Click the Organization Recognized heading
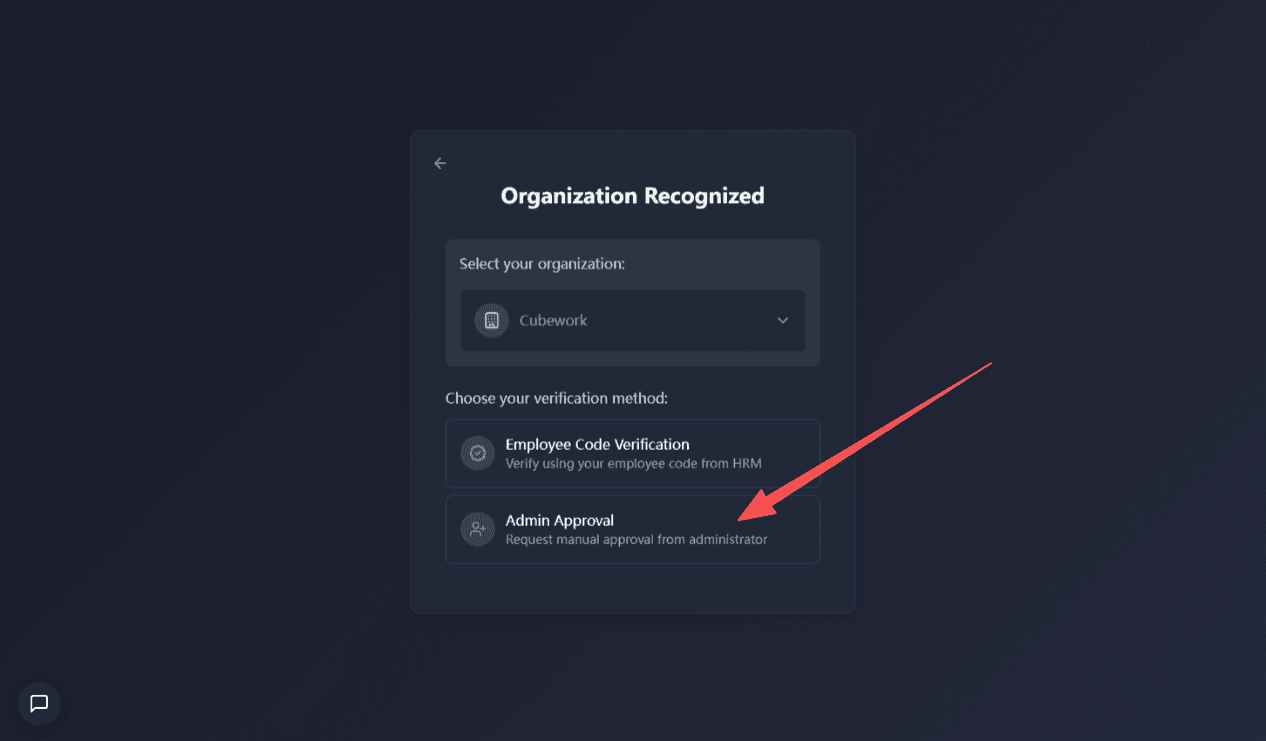This screenshot has width=1266, height=741. [632, 196]
